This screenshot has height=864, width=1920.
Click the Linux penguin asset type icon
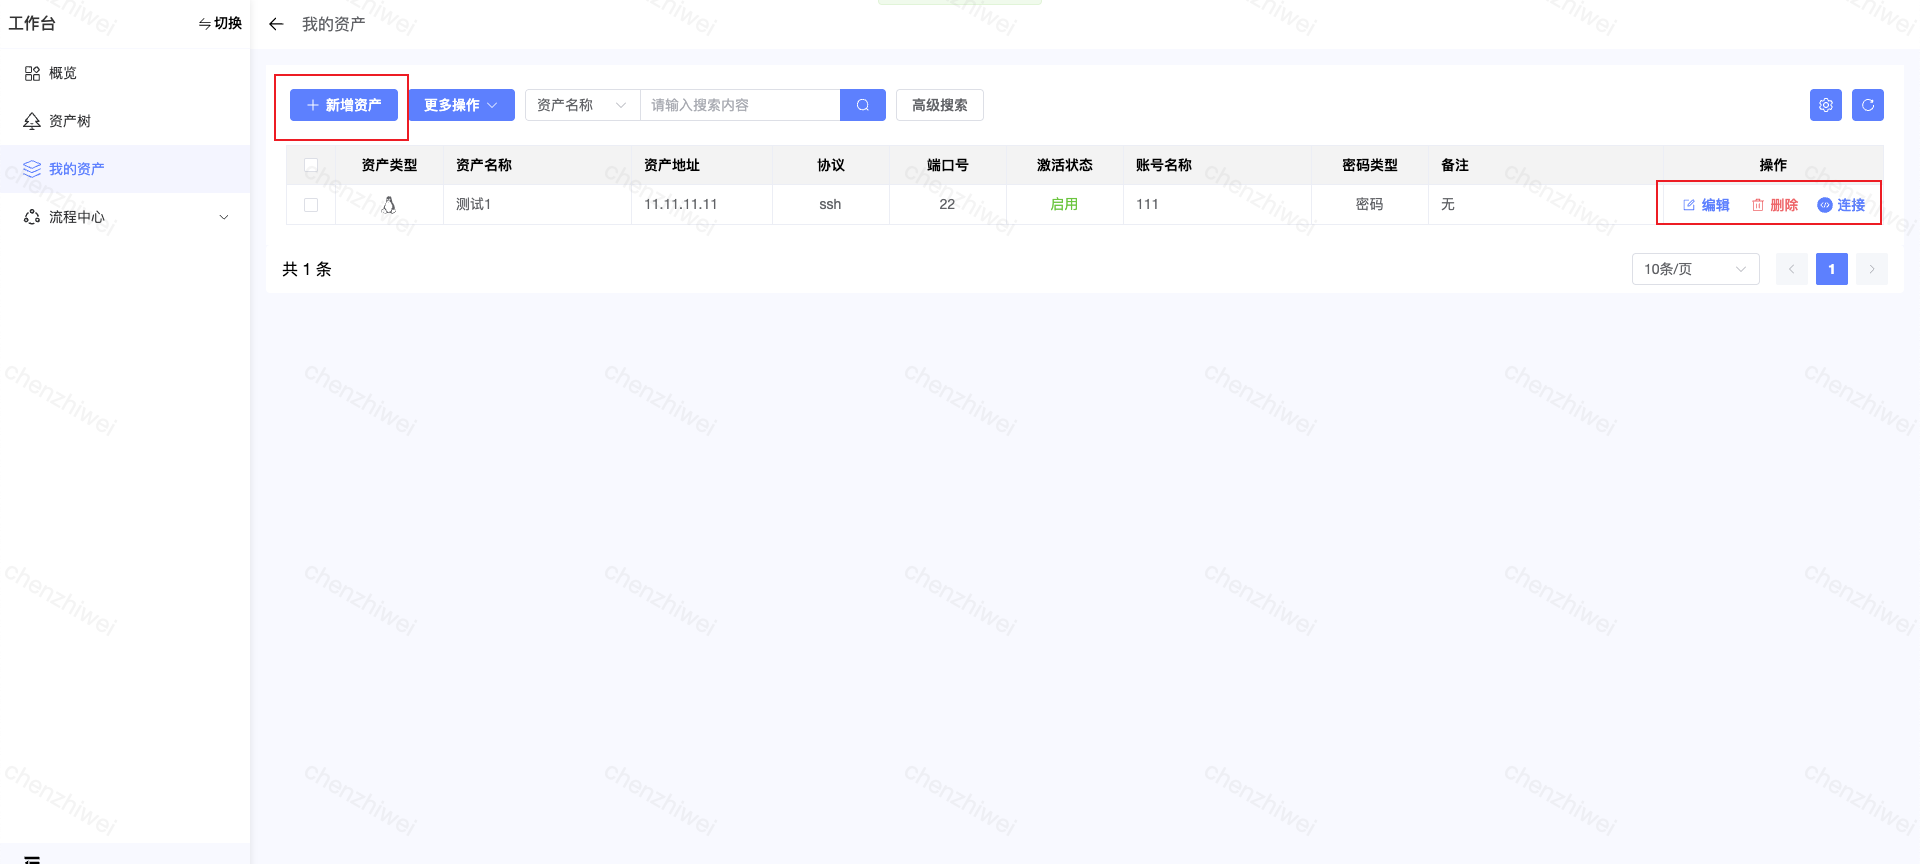pos(389,204)
